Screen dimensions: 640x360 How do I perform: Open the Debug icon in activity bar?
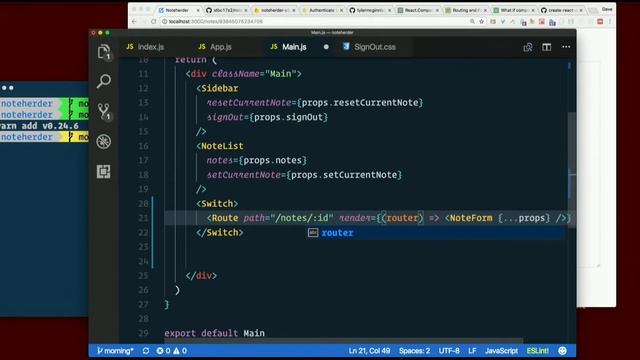[104, 142]
